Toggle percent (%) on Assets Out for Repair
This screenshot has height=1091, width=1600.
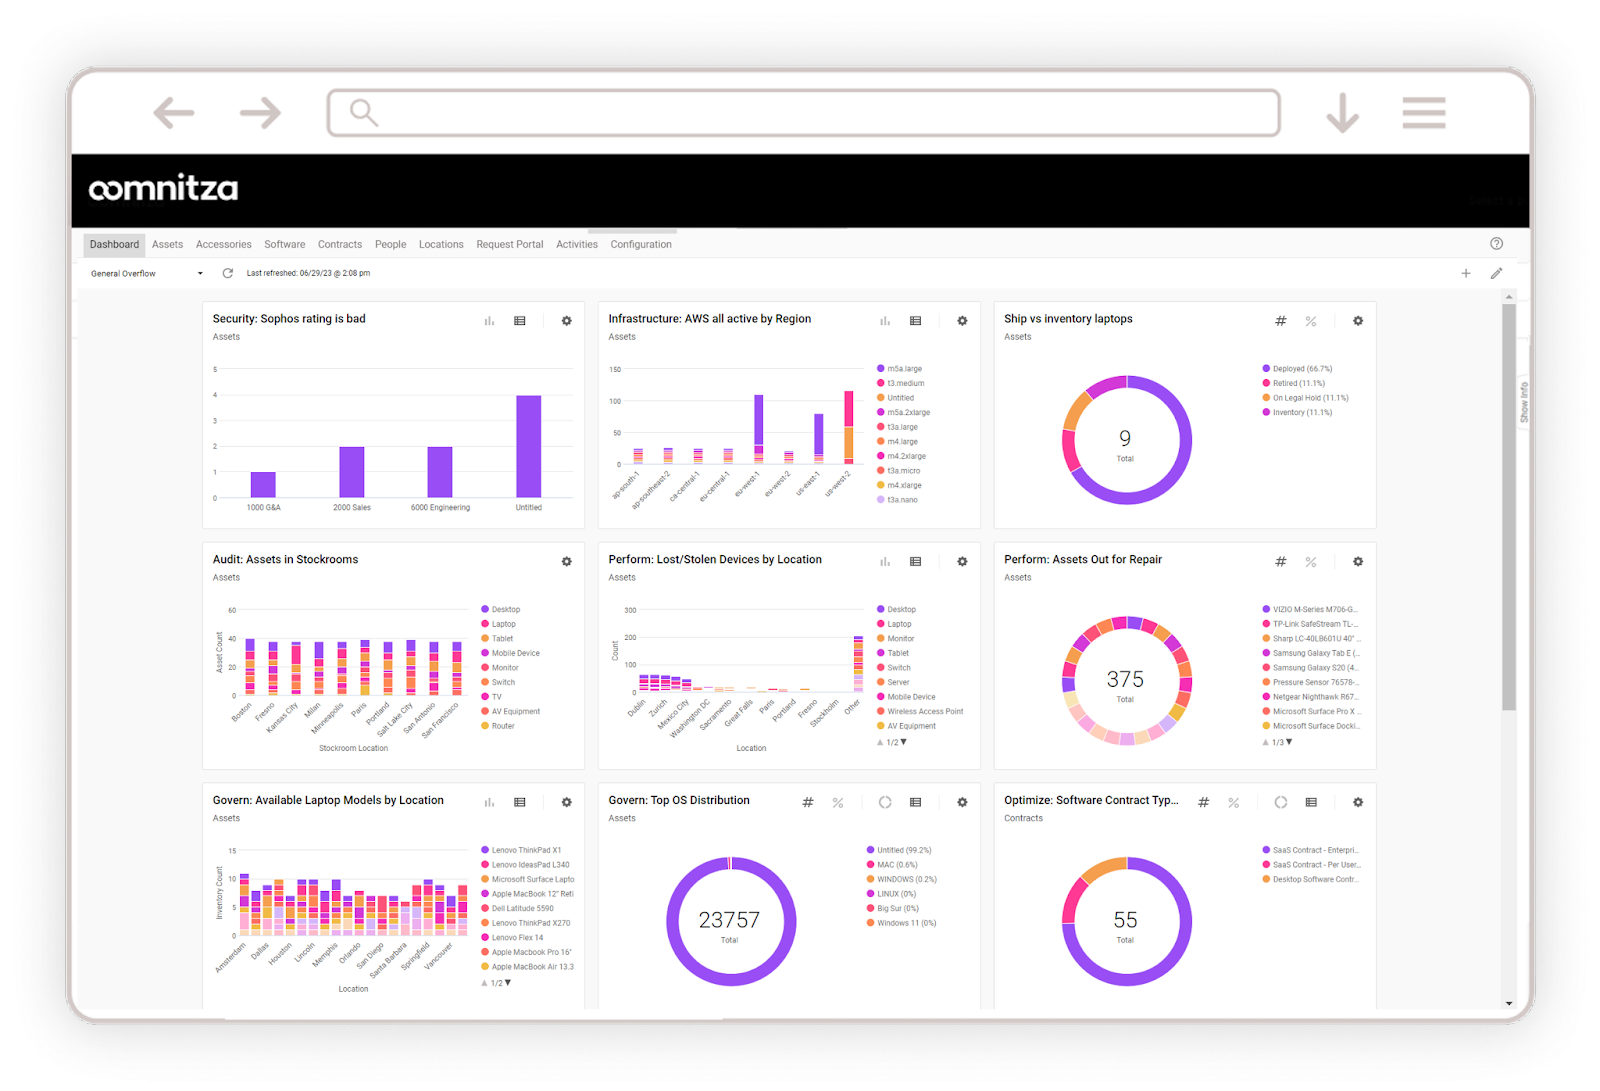[1311, 562]
